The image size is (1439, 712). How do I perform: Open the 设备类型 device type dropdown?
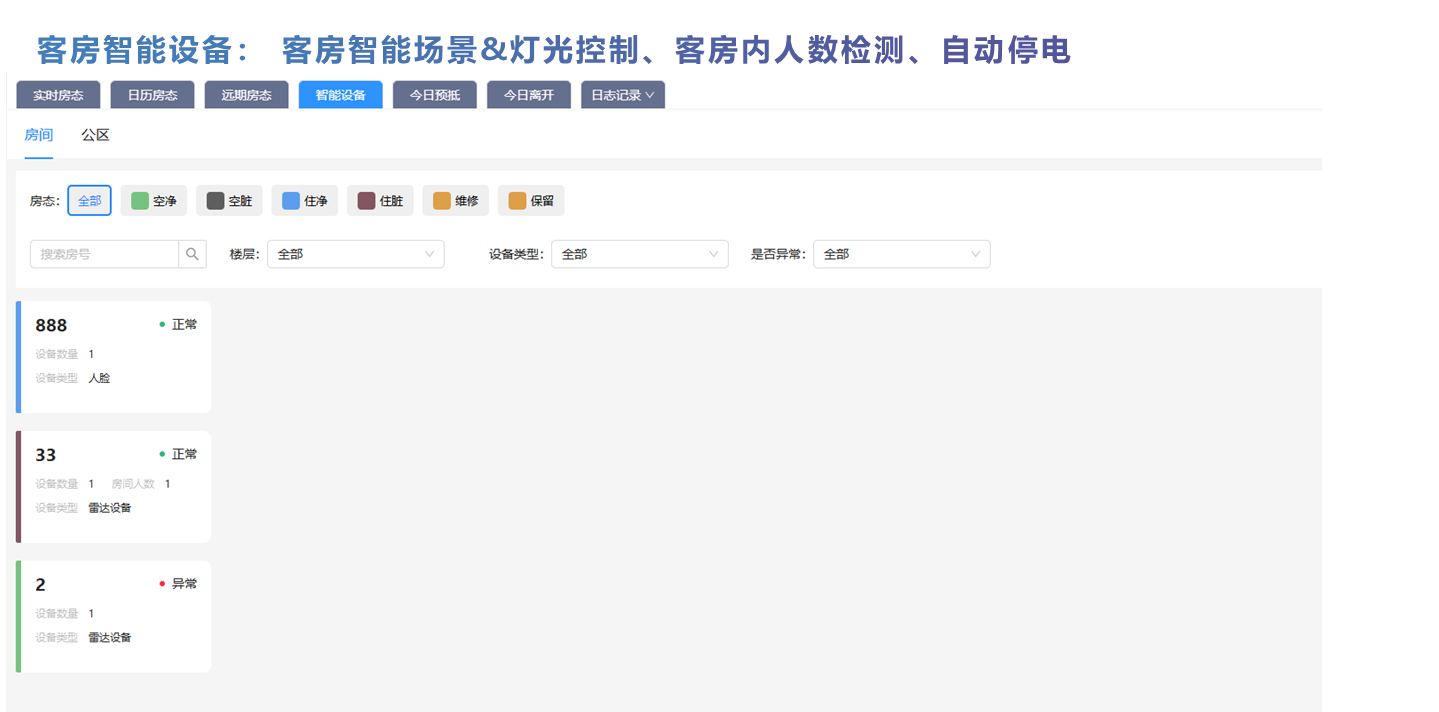tap(639, 254)
